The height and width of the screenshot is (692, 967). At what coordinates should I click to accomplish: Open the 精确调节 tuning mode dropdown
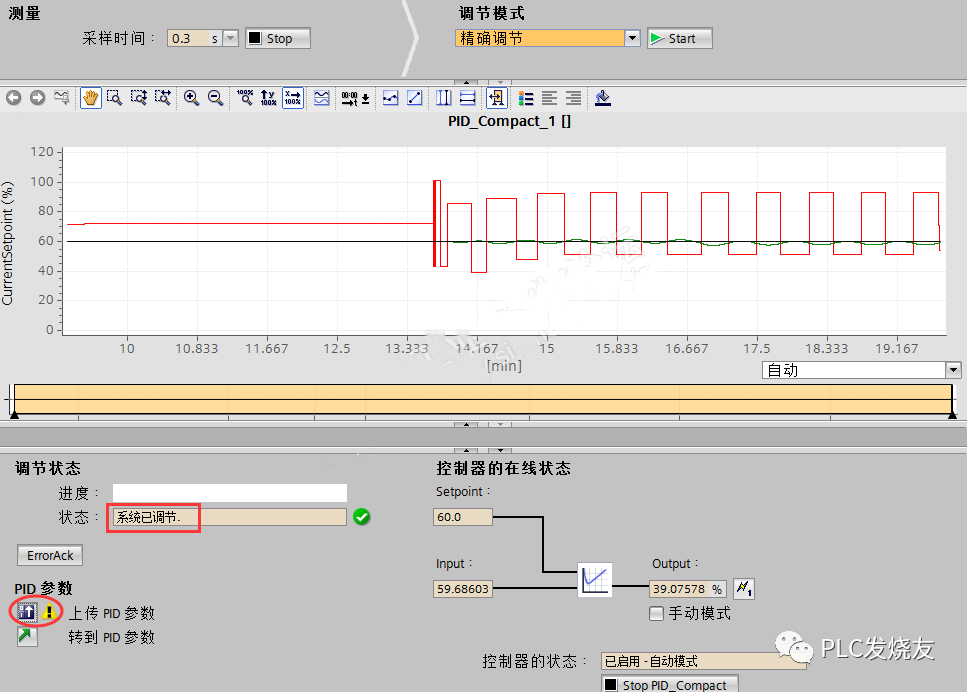[x=632, y=38]
